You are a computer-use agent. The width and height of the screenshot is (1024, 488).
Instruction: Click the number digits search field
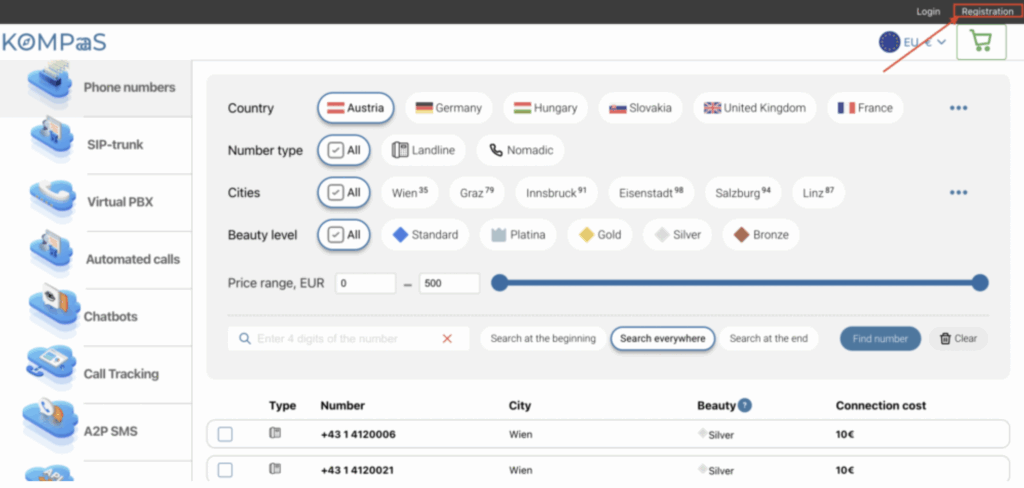[340, 339]
